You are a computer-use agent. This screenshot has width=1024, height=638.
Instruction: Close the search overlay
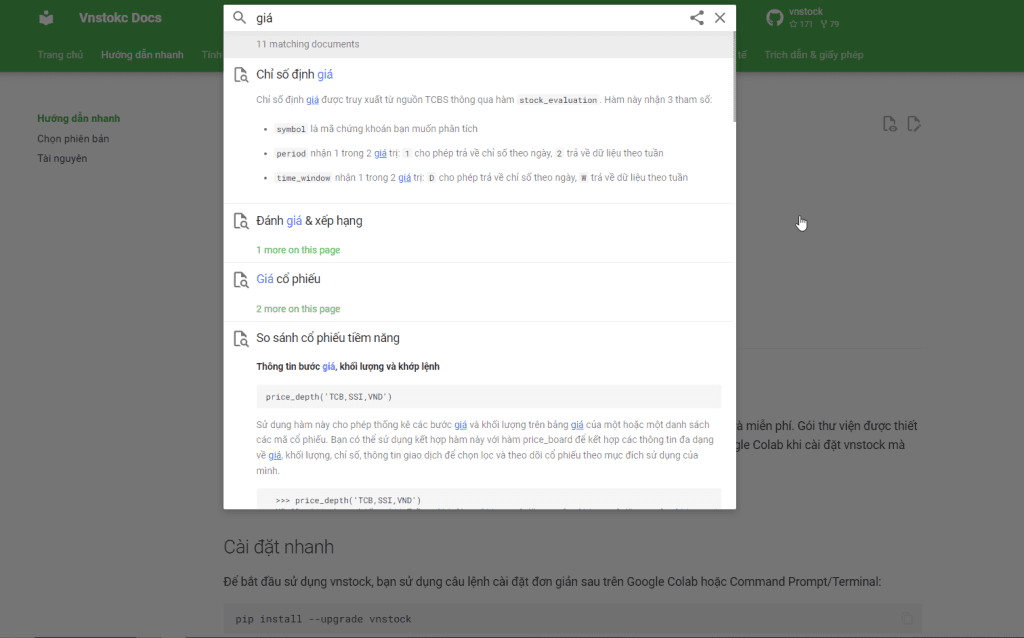coord(720,18)
